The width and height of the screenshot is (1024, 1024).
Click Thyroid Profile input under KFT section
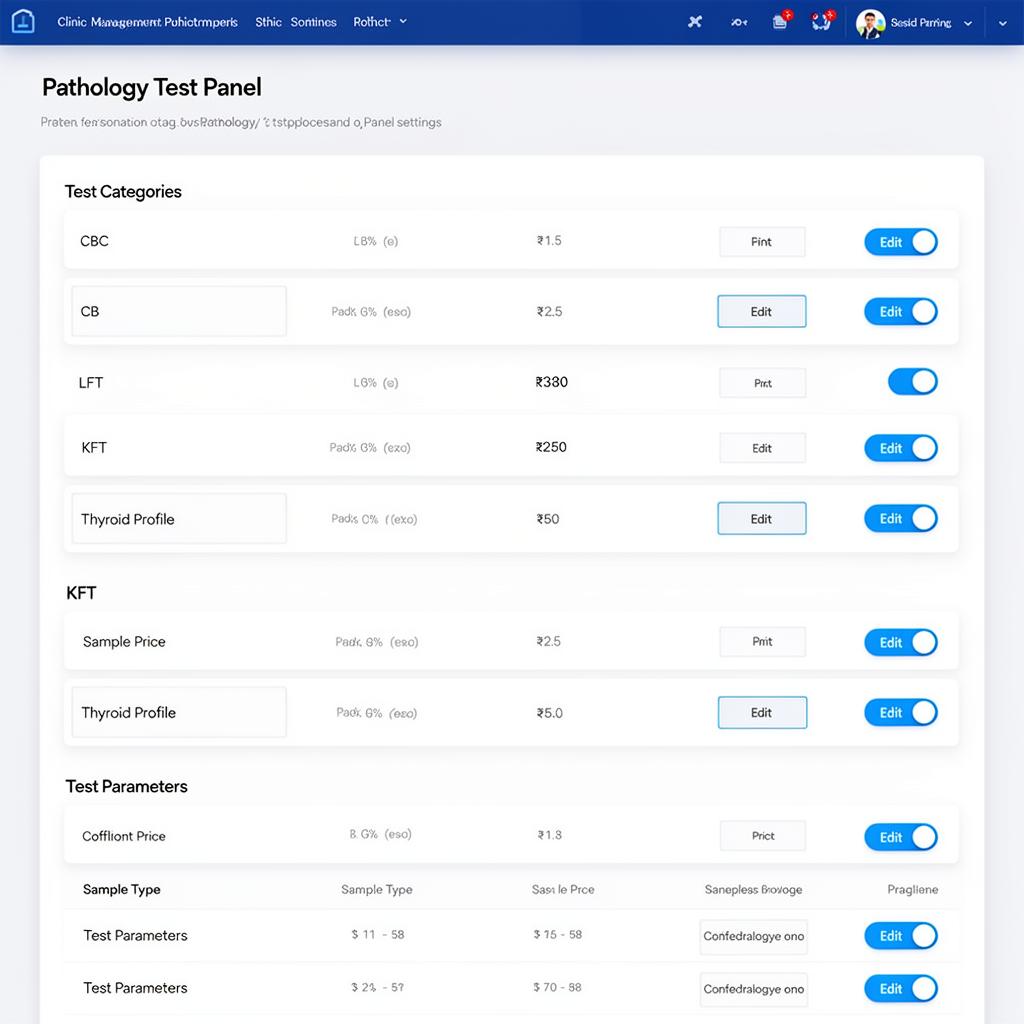(x=179, y=712)
